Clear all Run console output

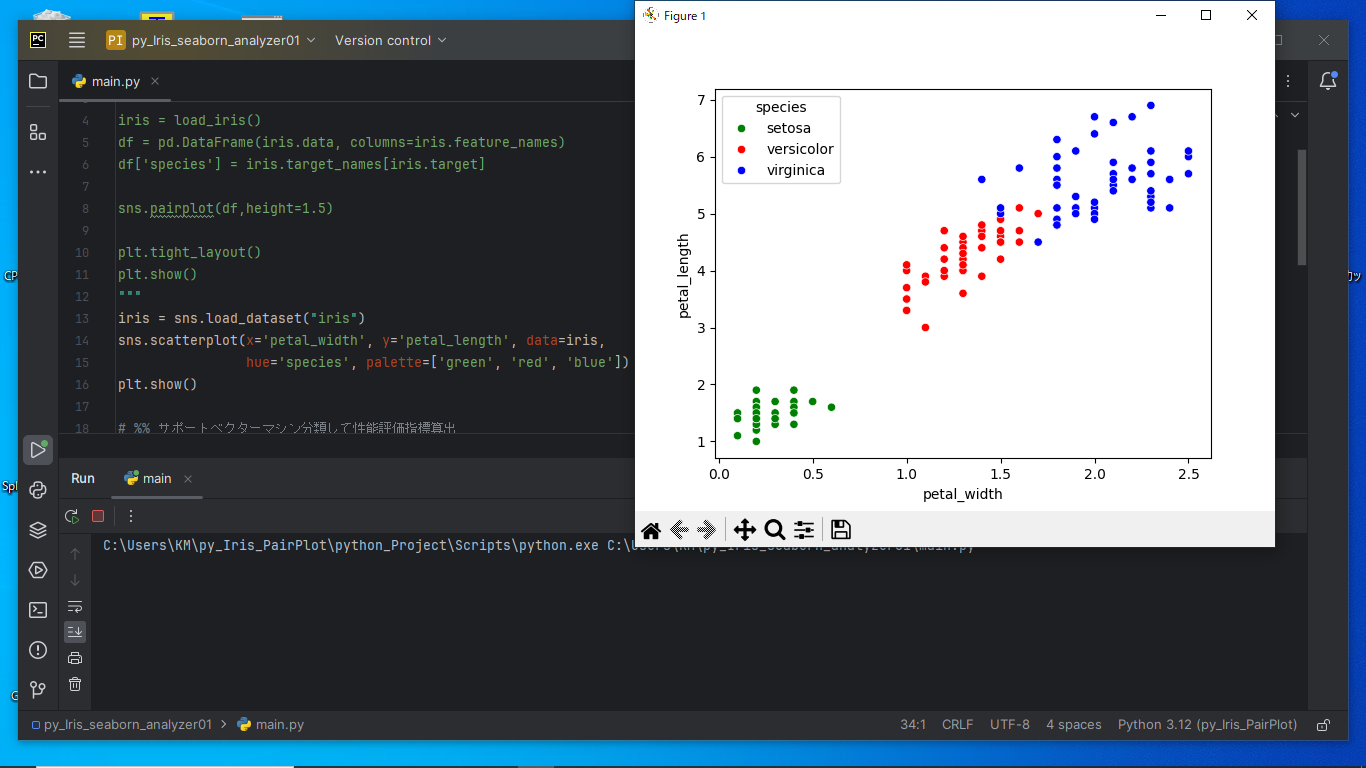[75, 684]
